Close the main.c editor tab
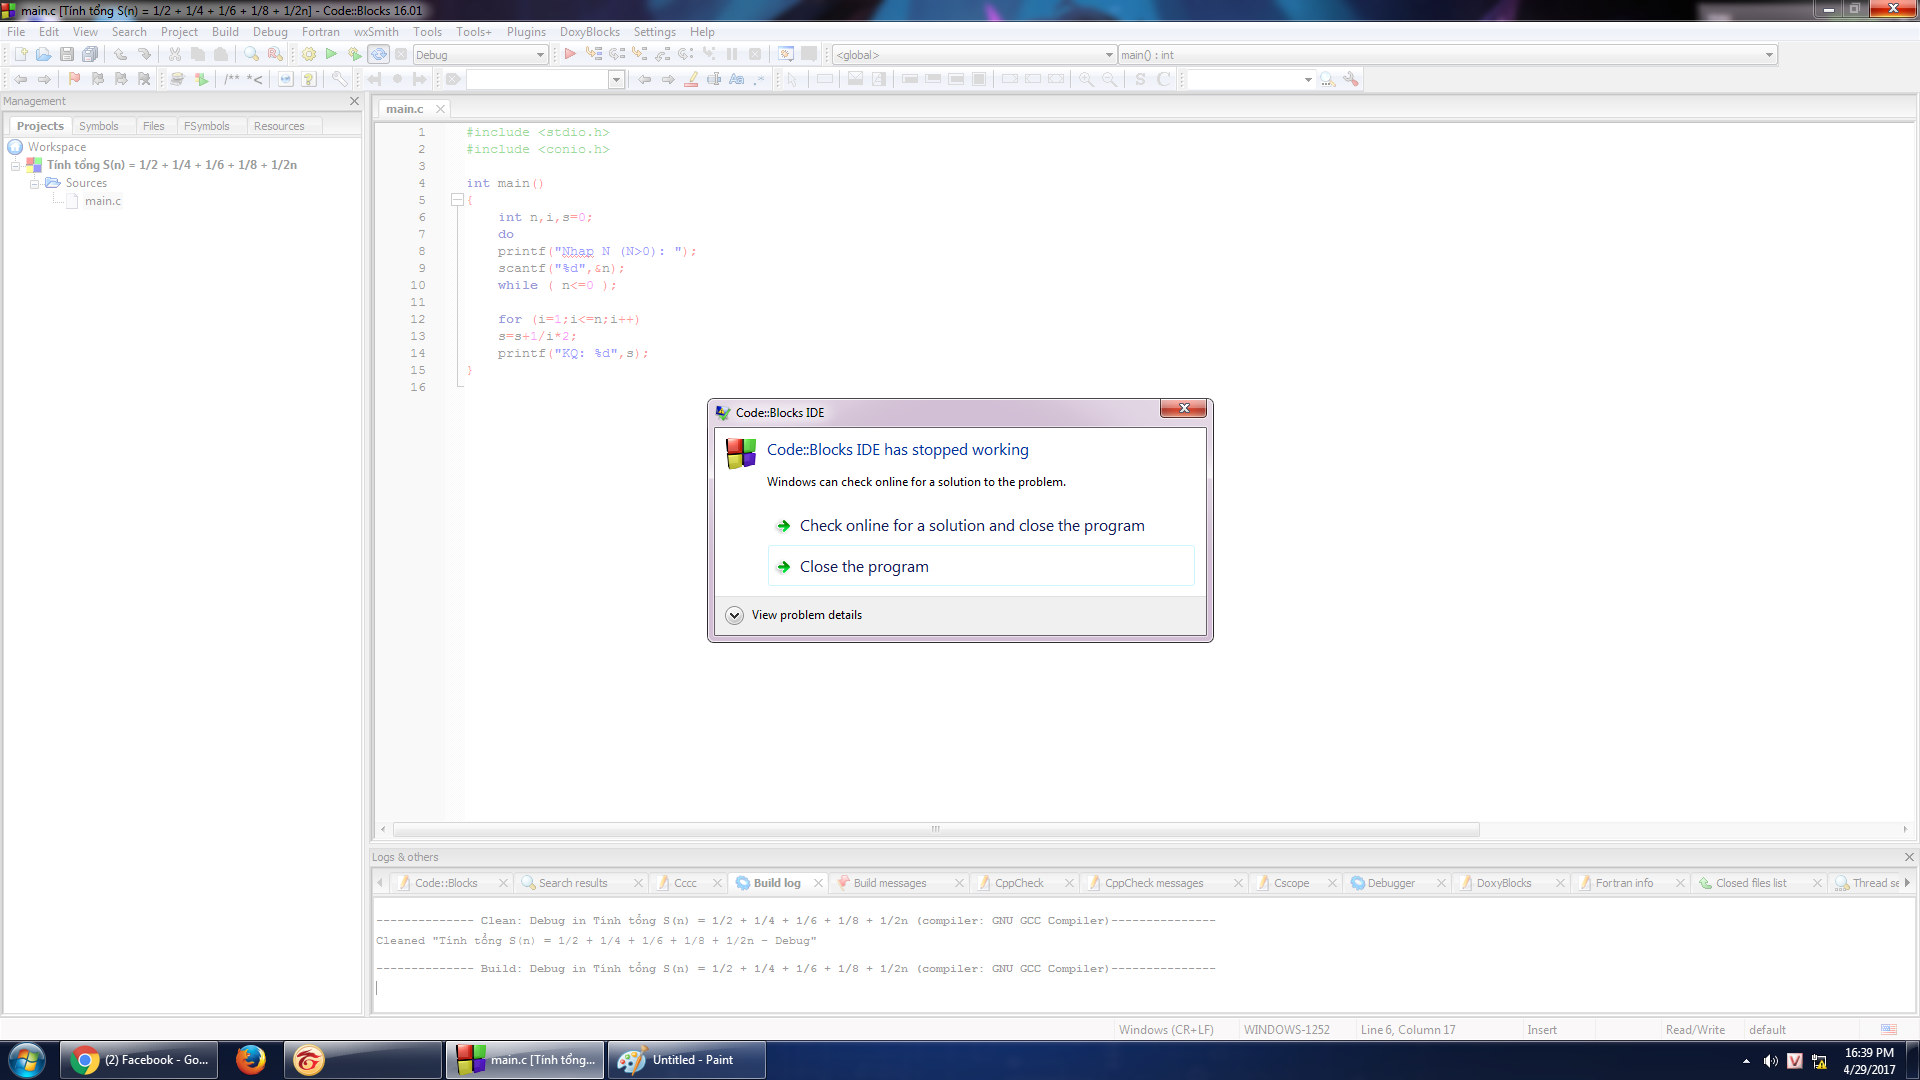1920x1080 pixels. coord(440,109)
